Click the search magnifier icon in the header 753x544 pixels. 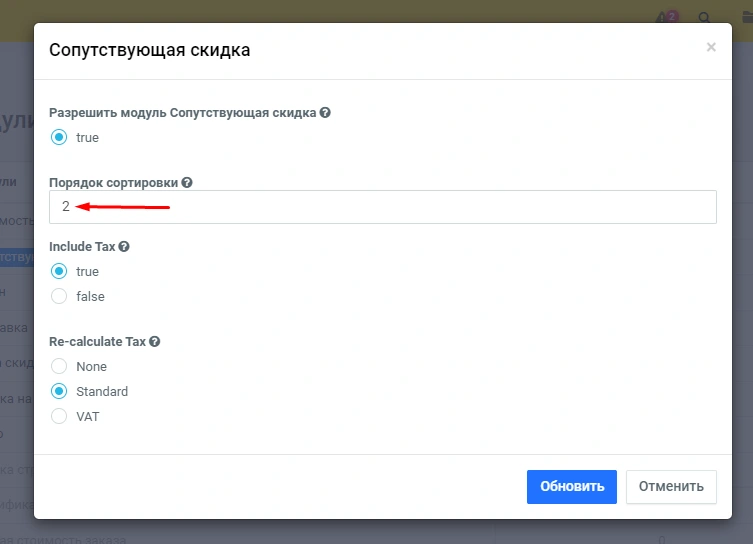(x=705, y=18)
